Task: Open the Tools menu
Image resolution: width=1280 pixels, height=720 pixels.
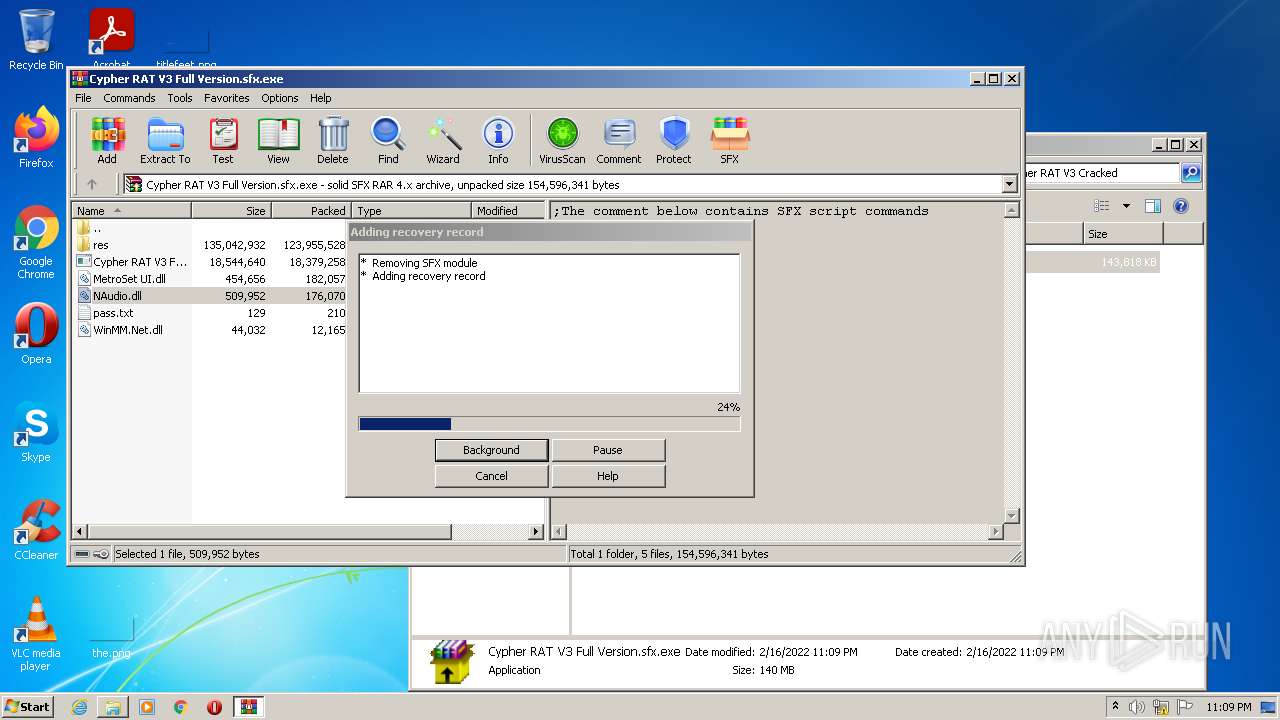Action: [180, 98]
